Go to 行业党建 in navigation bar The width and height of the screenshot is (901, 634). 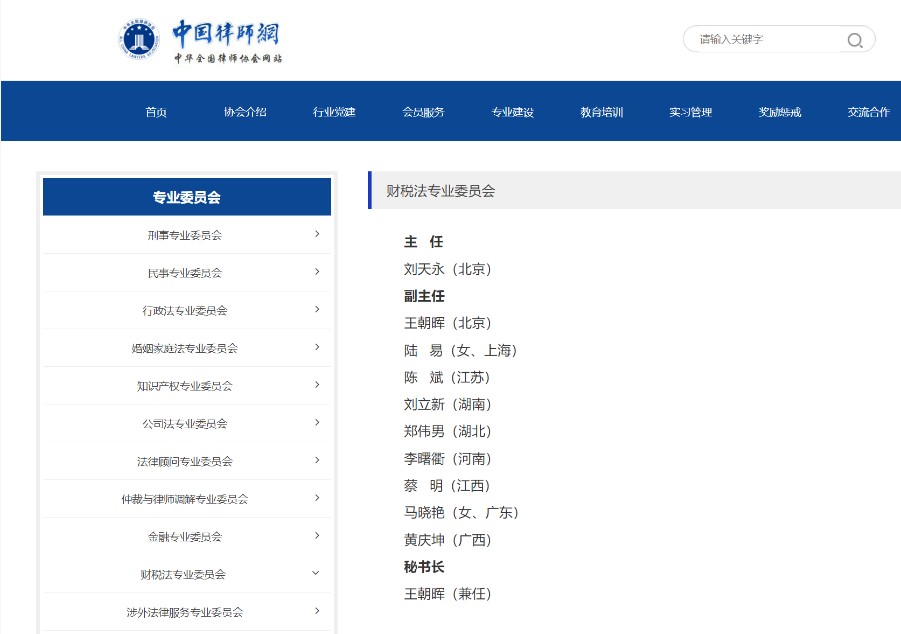[334, 112]
